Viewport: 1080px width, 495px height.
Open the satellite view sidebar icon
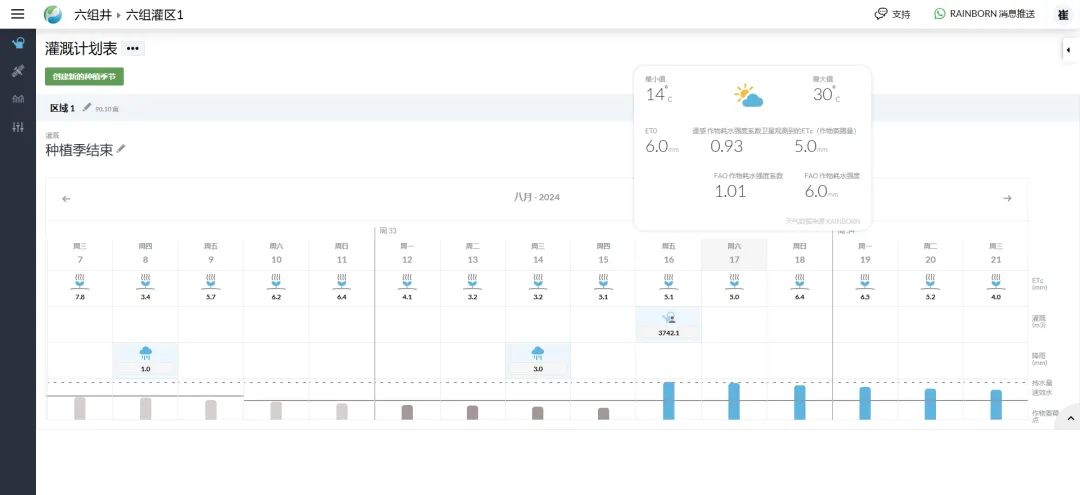click(x=18, y=71)
